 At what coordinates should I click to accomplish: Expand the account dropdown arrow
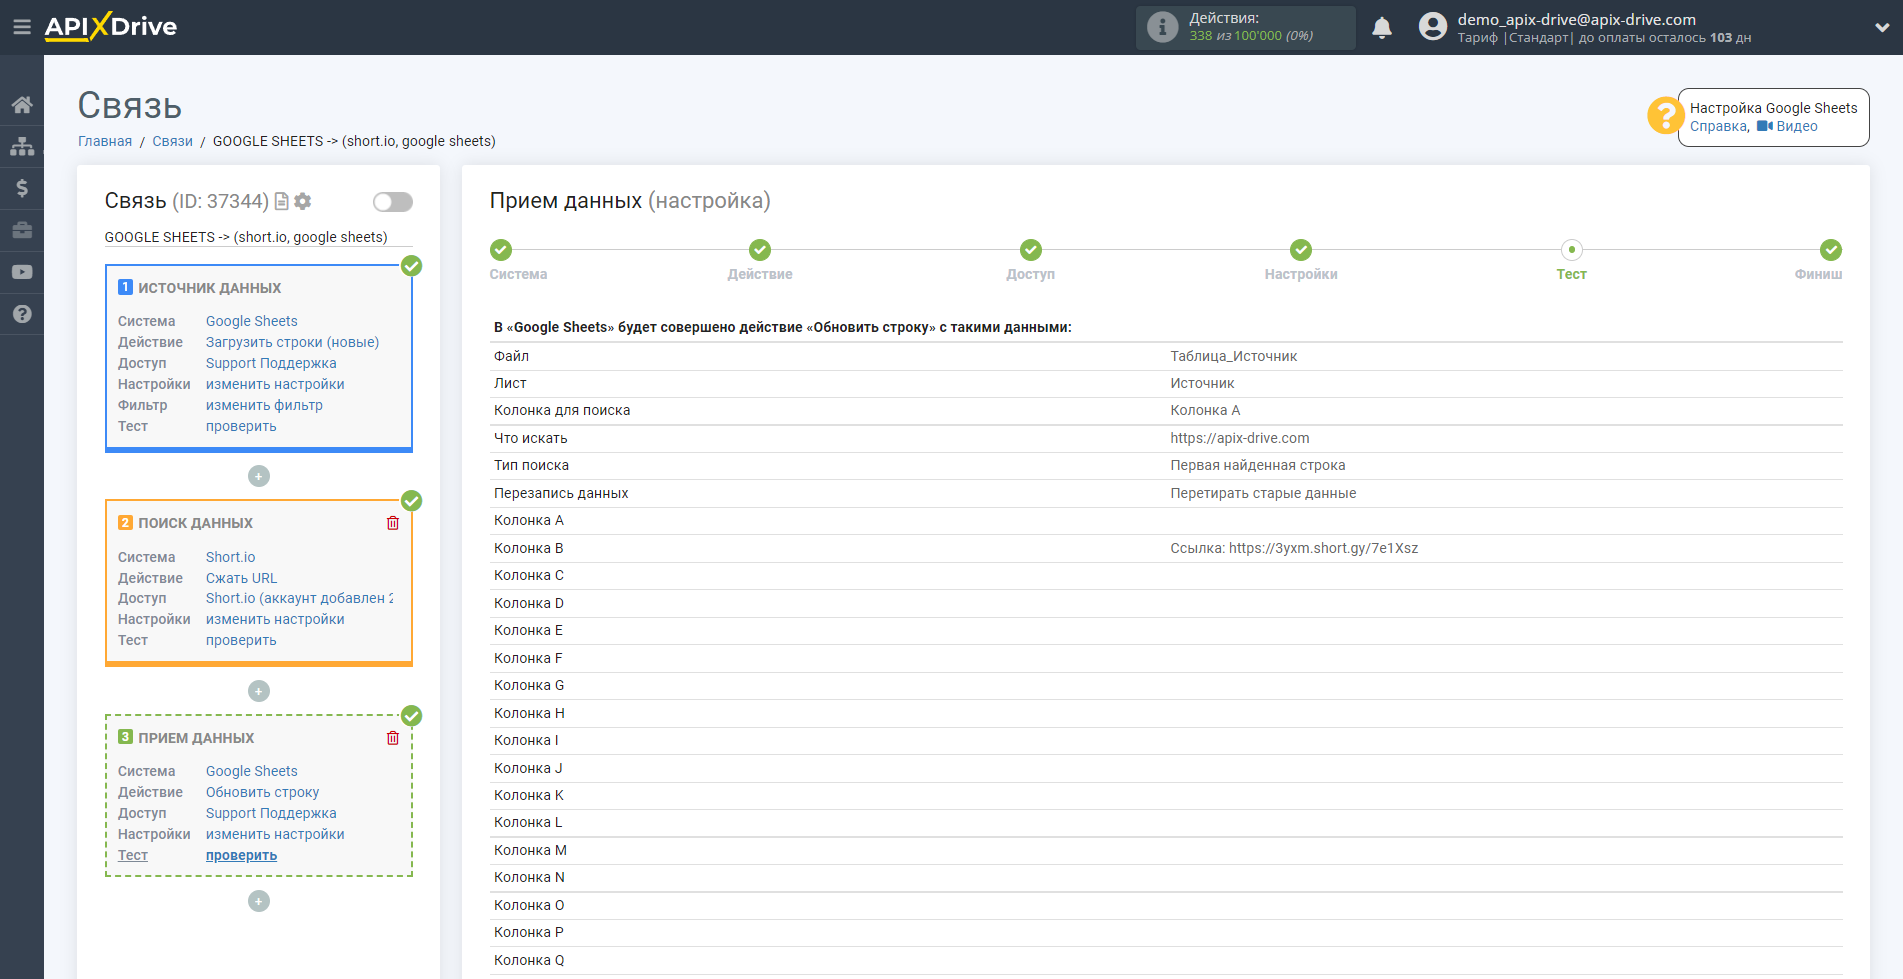[1881, 28]
